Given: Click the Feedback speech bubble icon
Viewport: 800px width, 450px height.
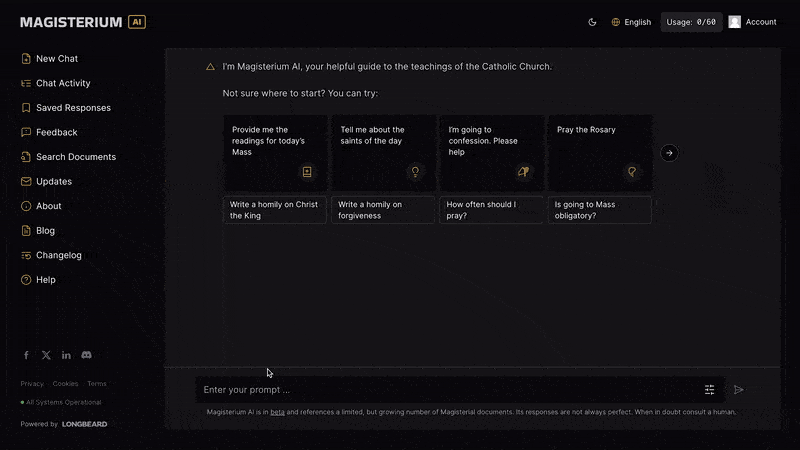Looking at the screenshot, I should point(26,132).
